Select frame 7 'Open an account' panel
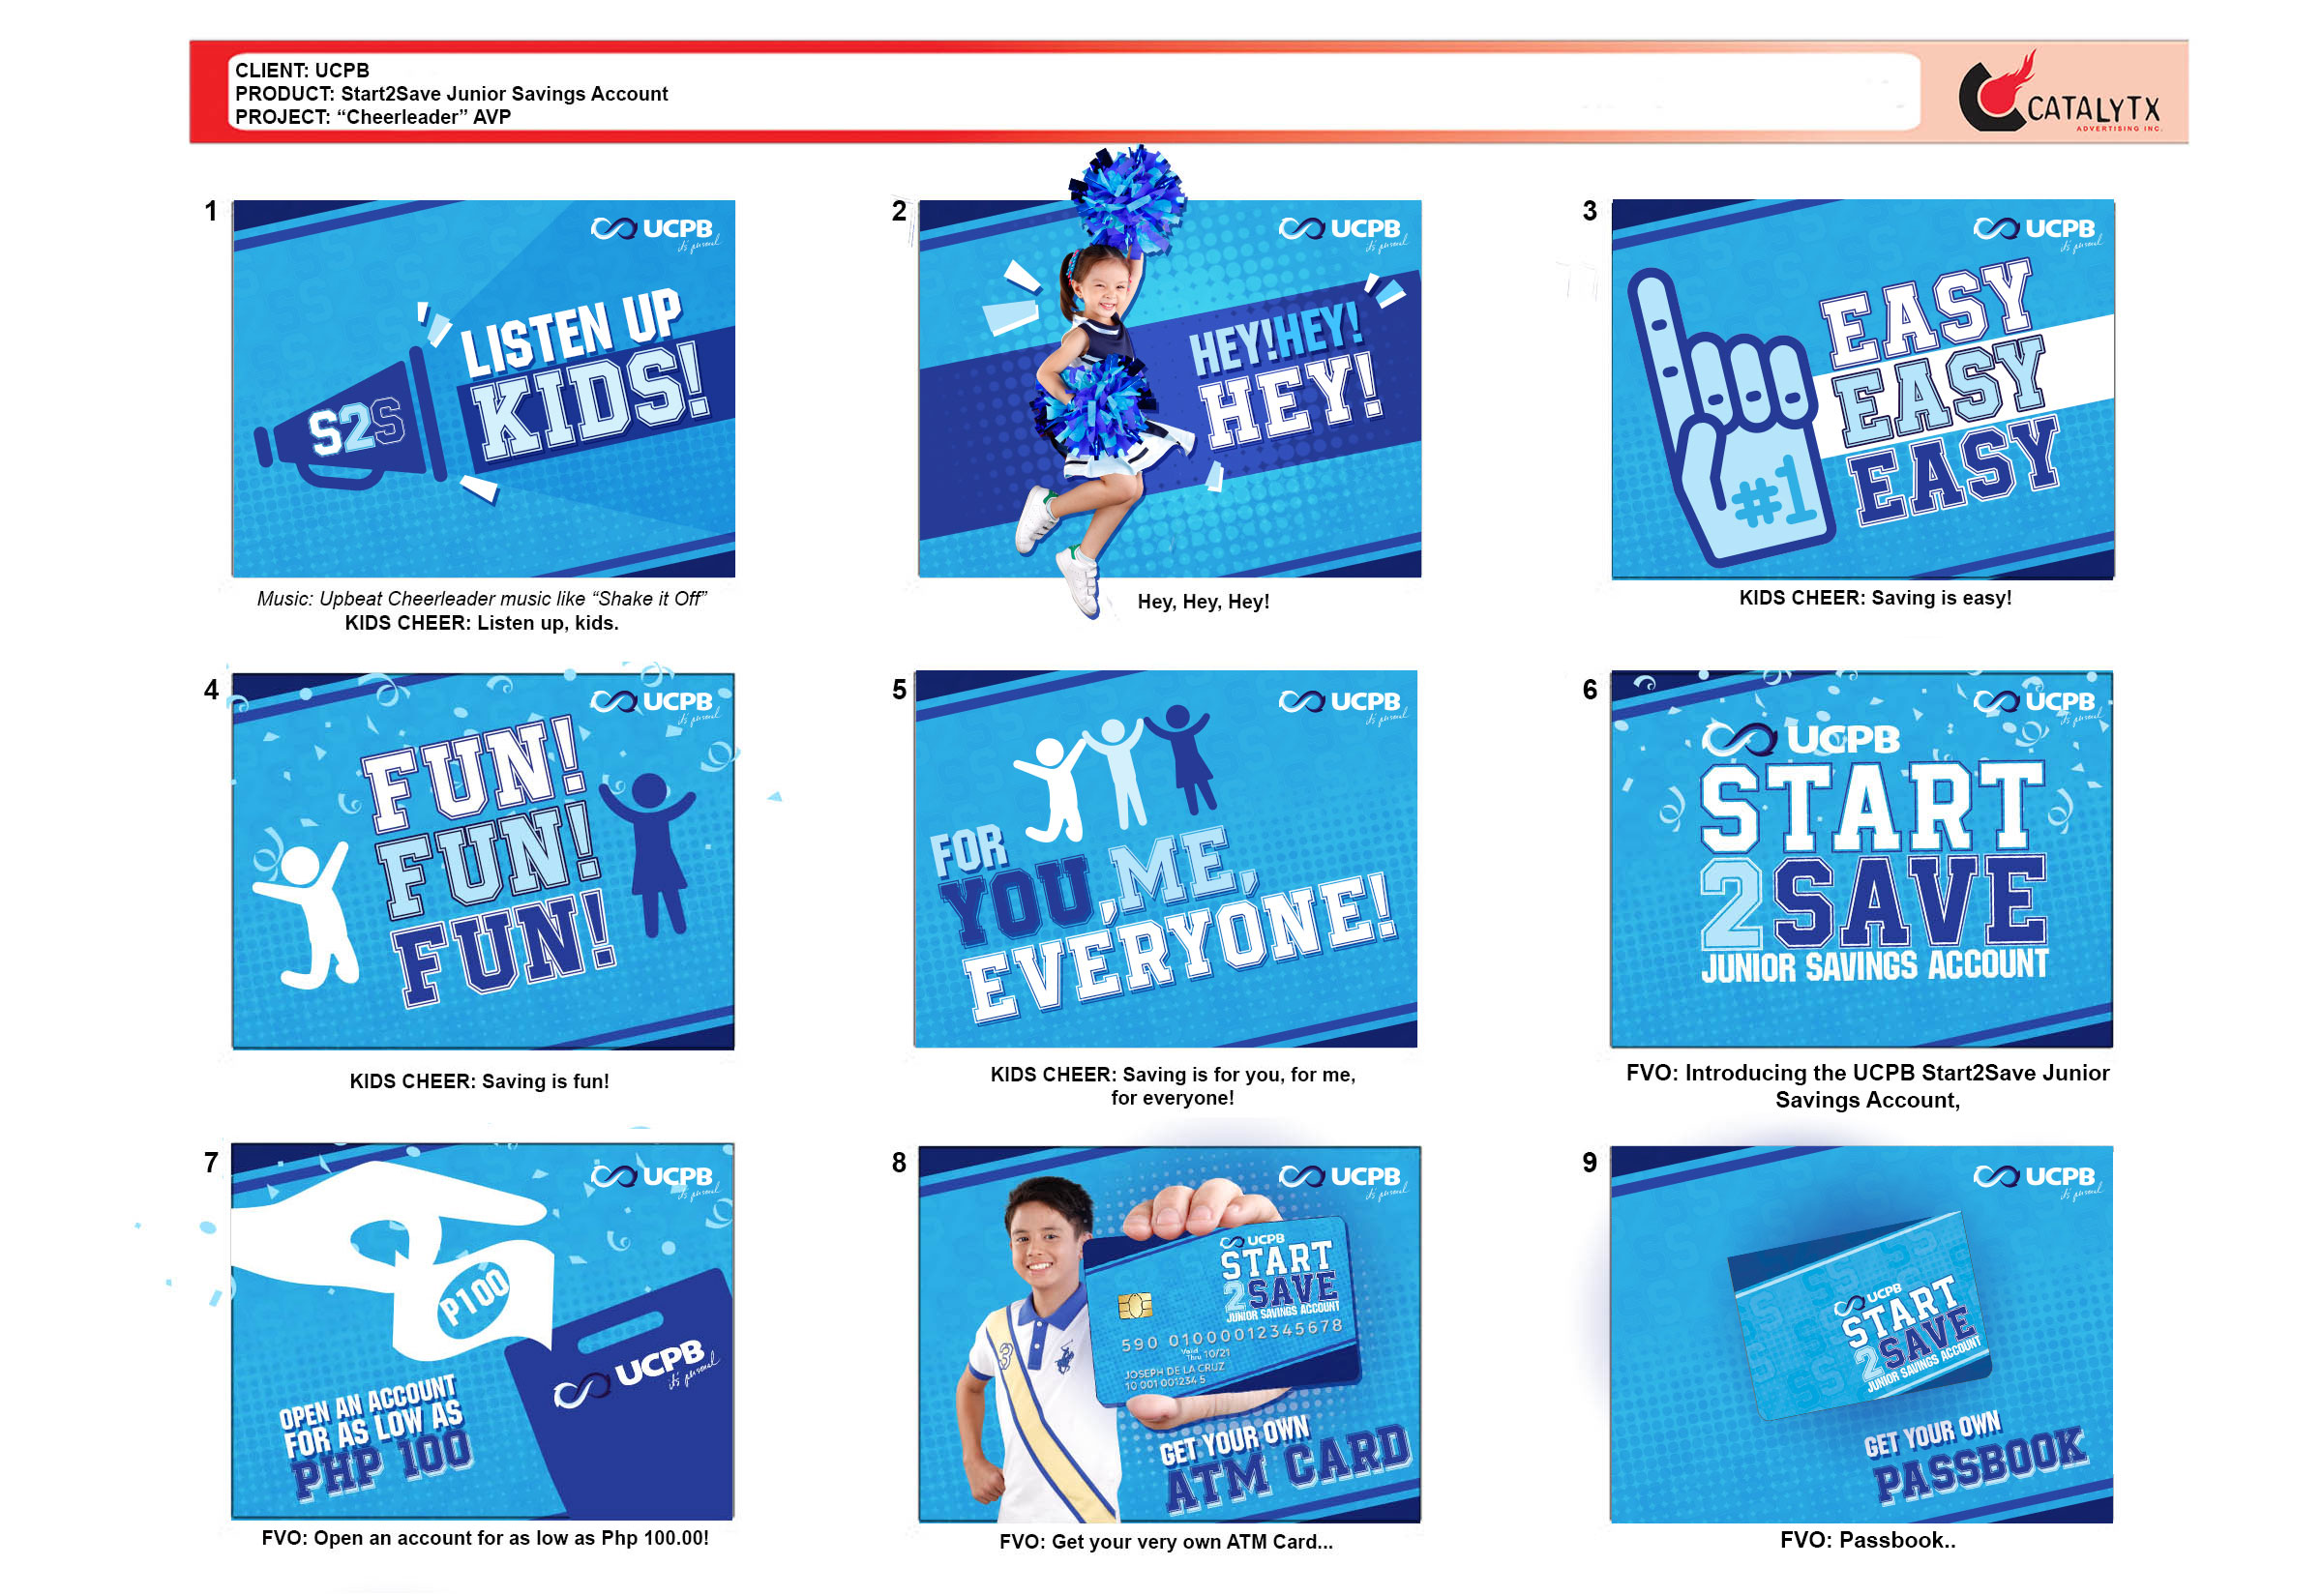The height and width of the screenshot is (1596, 2322). click(483, 1331)
